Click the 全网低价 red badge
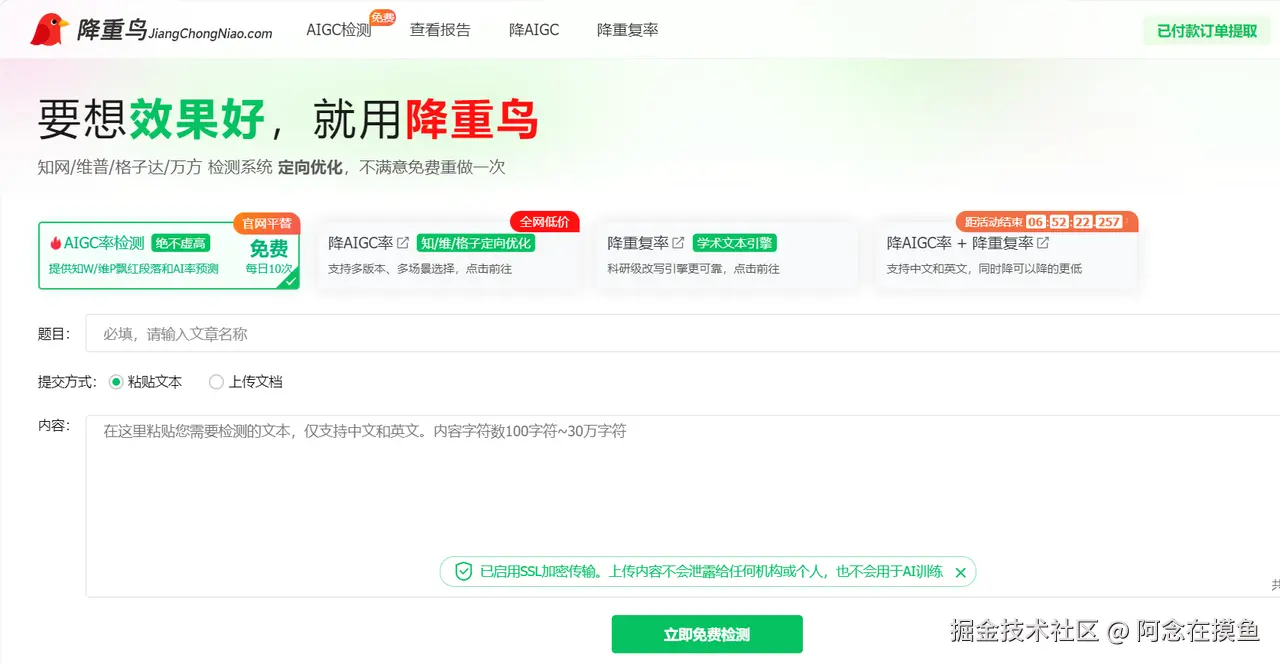 545,222
